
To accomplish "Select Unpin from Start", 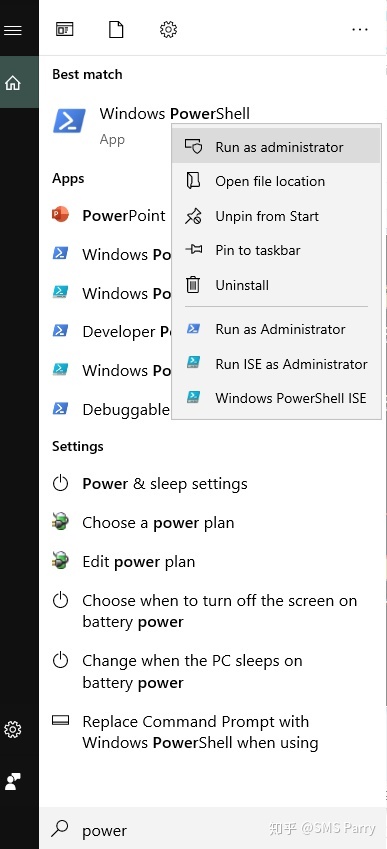I will pyautogui.click(x=276, y=216).
